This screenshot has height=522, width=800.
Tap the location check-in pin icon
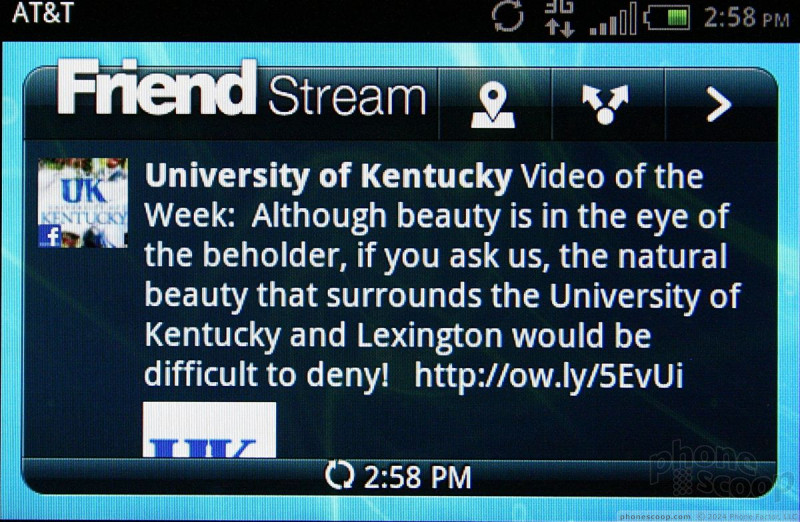[x=493, y=105]
